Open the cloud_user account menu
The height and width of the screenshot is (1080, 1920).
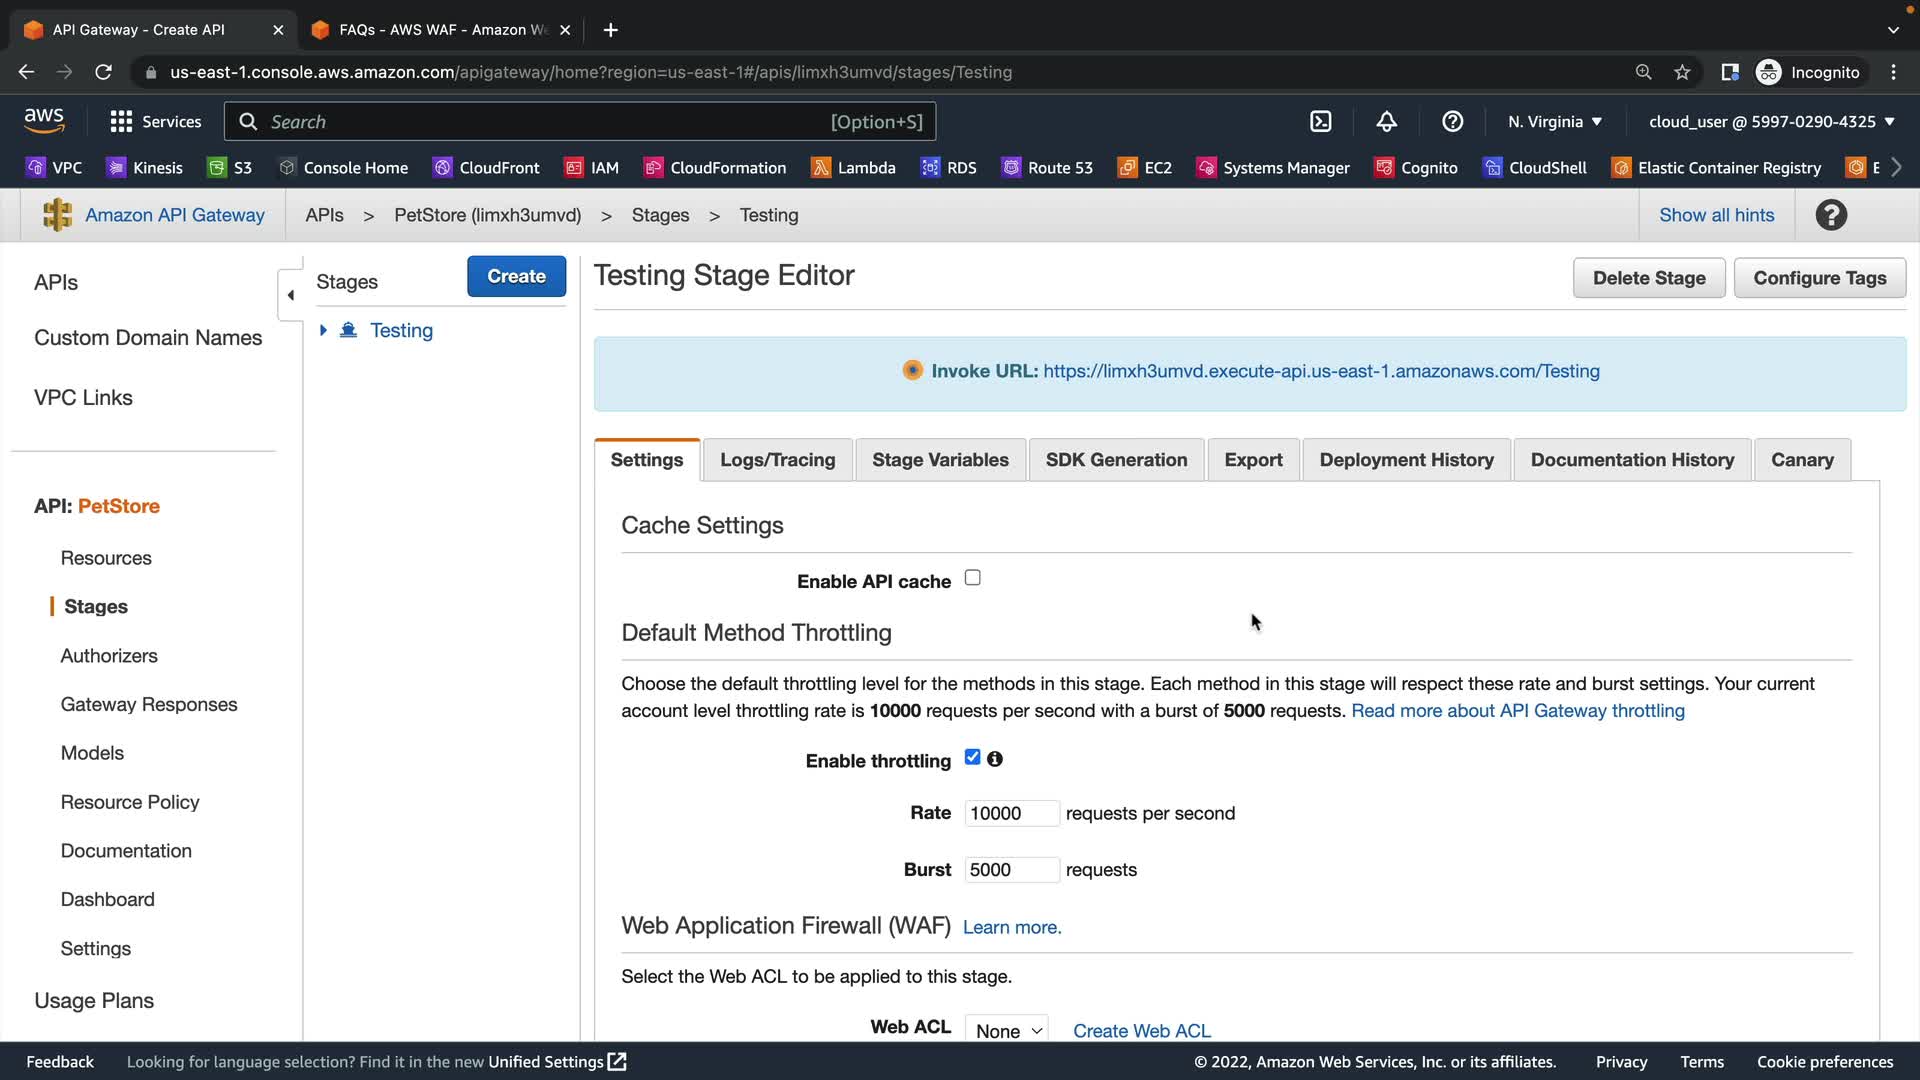pos(1771,122)
